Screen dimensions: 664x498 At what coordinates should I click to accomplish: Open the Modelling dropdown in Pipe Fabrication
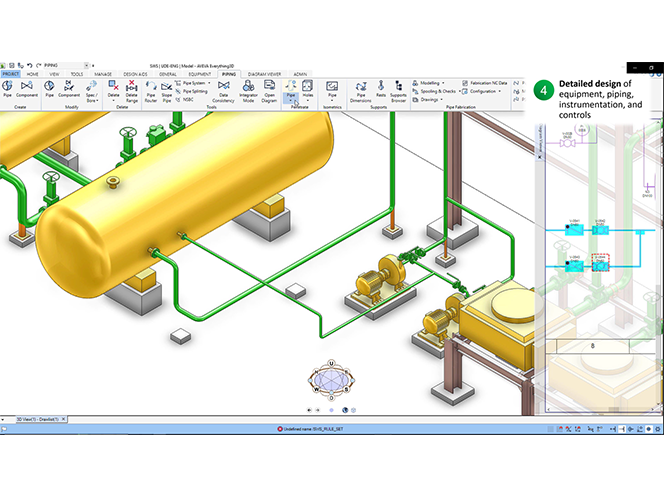point(434,83)
